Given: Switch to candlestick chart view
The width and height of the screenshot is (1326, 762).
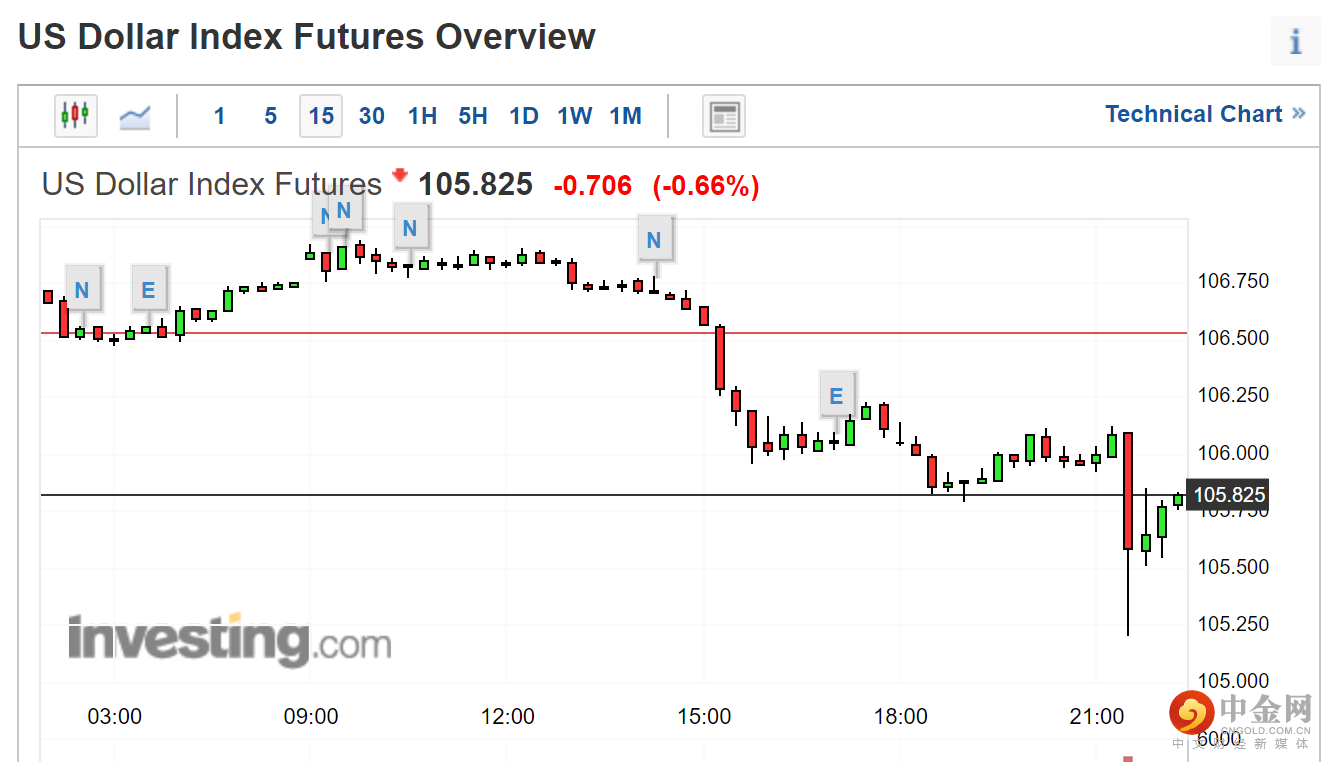Looking at the screenshot, I should click(x=75, y=116).
